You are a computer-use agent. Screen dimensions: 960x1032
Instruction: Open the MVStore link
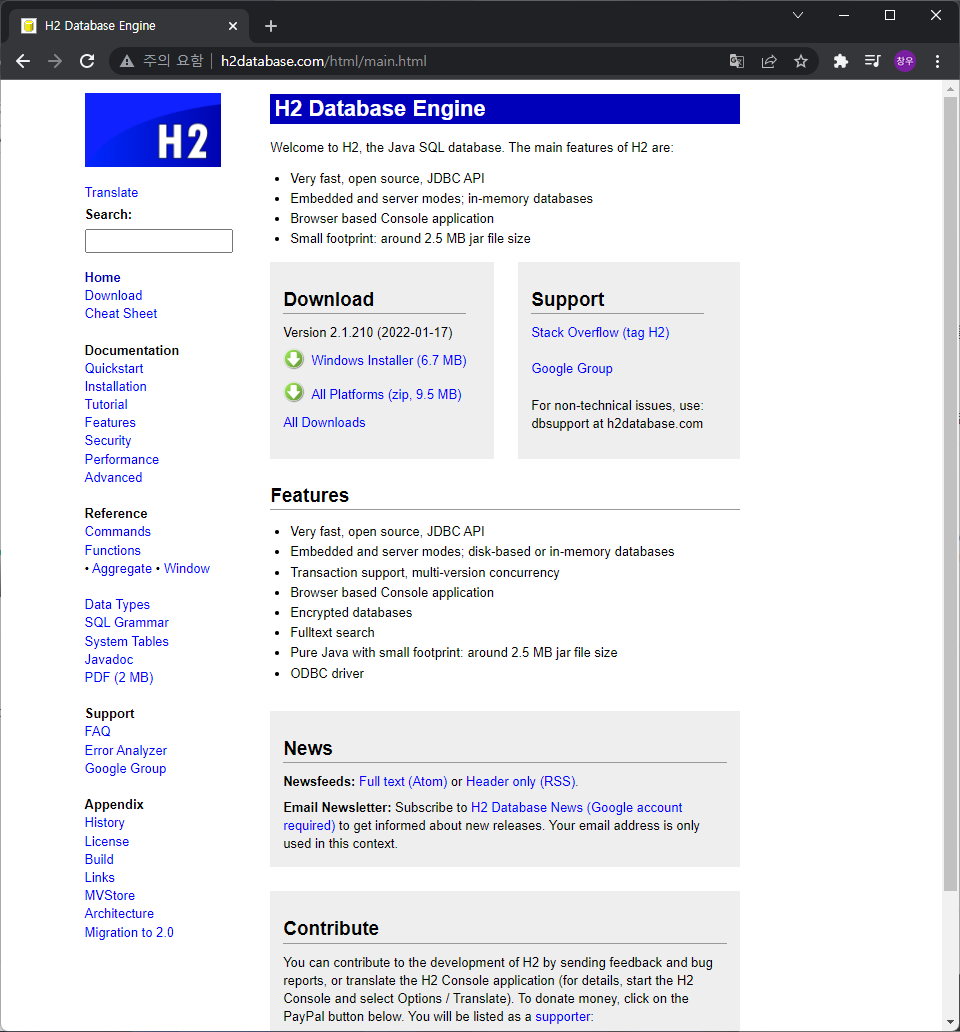(x=110, y=895)
